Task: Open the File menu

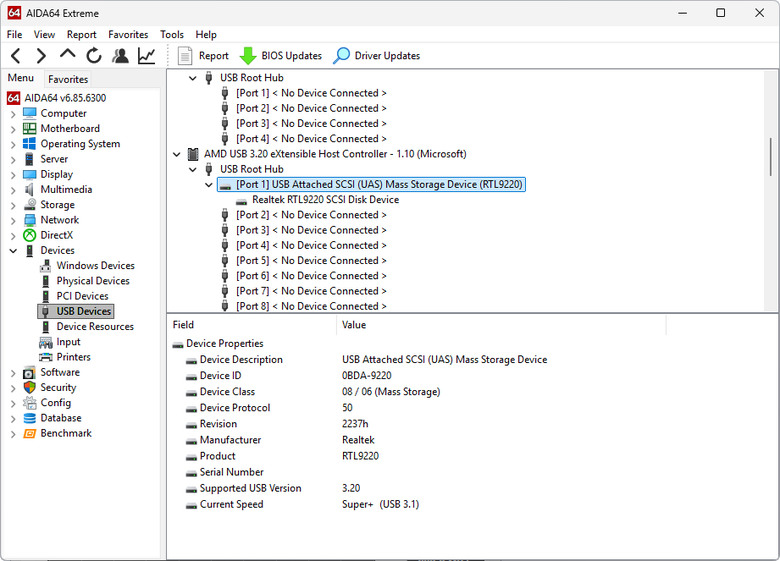Action: click(x=14, y=34)
